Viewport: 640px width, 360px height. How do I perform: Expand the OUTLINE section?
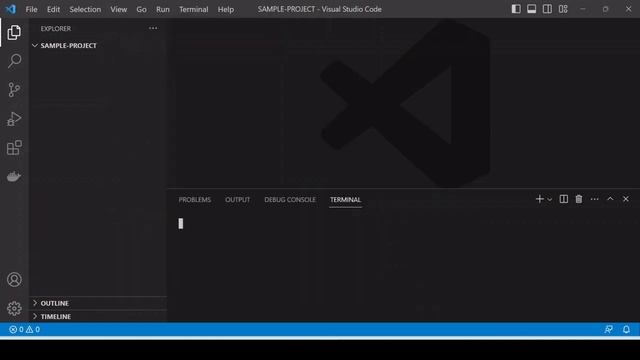(x=98, y=303)
